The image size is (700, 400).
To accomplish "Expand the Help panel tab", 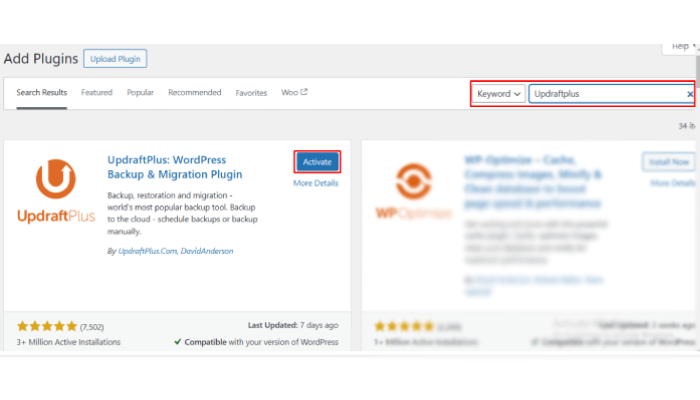I will (678, 47).
